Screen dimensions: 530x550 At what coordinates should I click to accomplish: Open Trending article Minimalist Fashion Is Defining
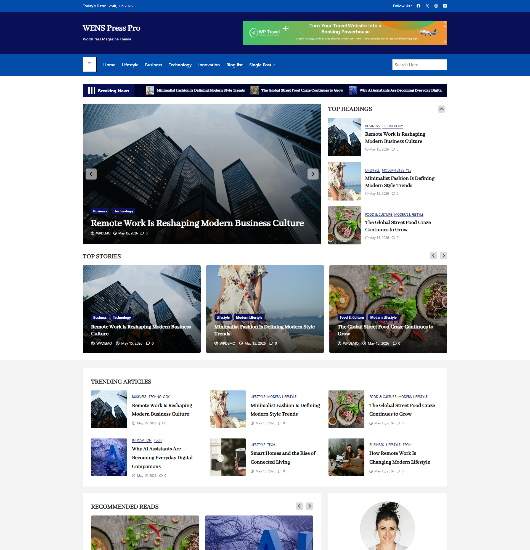click(285, 409)
